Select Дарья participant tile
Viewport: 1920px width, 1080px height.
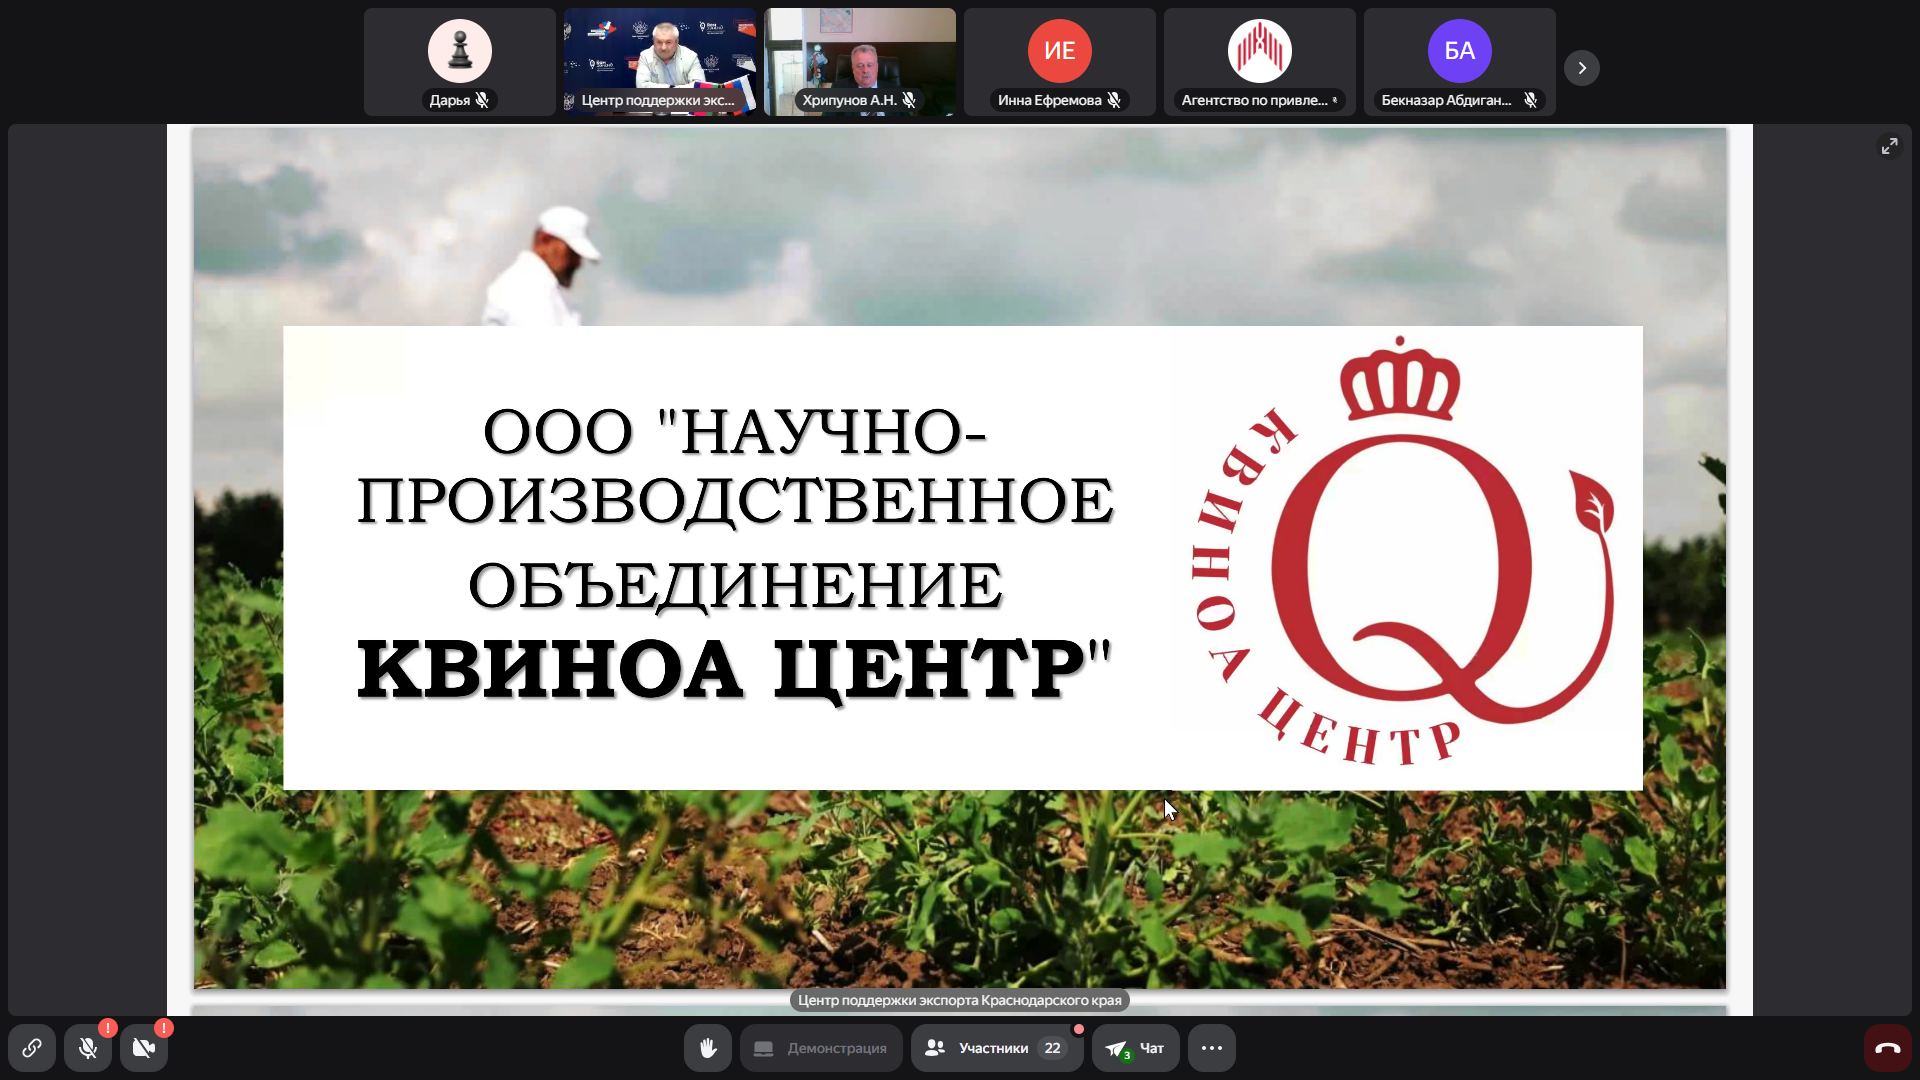[460, 62]
